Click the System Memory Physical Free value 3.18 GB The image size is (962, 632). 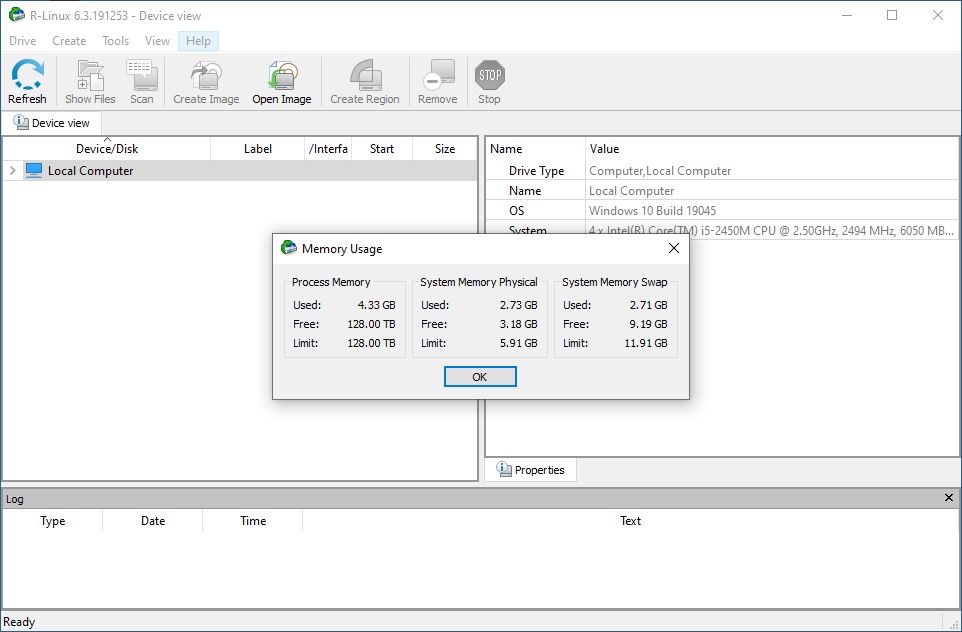[518, 324]
